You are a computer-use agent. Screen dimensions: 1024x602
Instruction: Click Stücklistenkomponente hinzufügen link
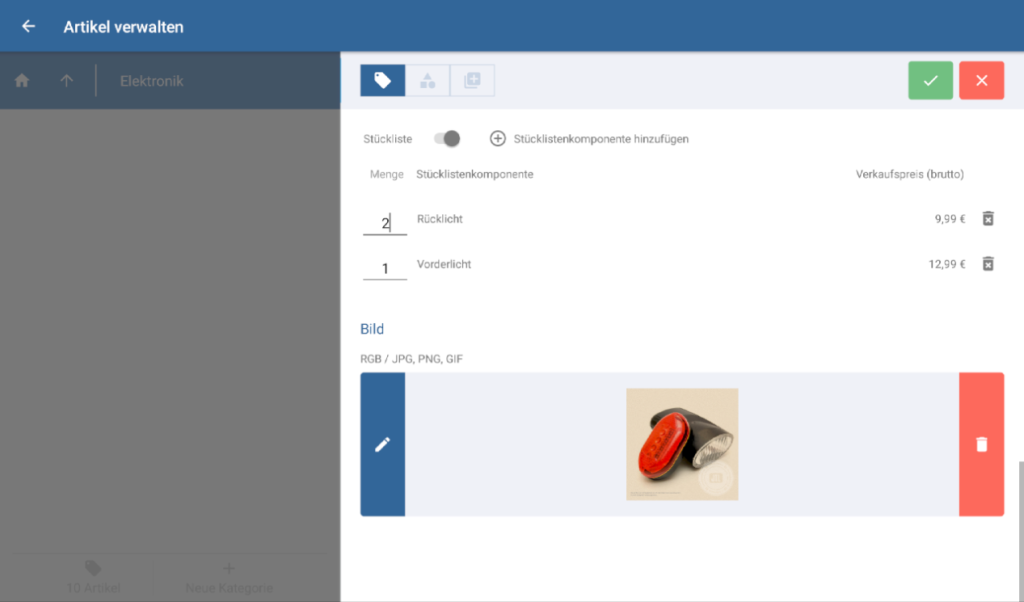pos(600,139)
